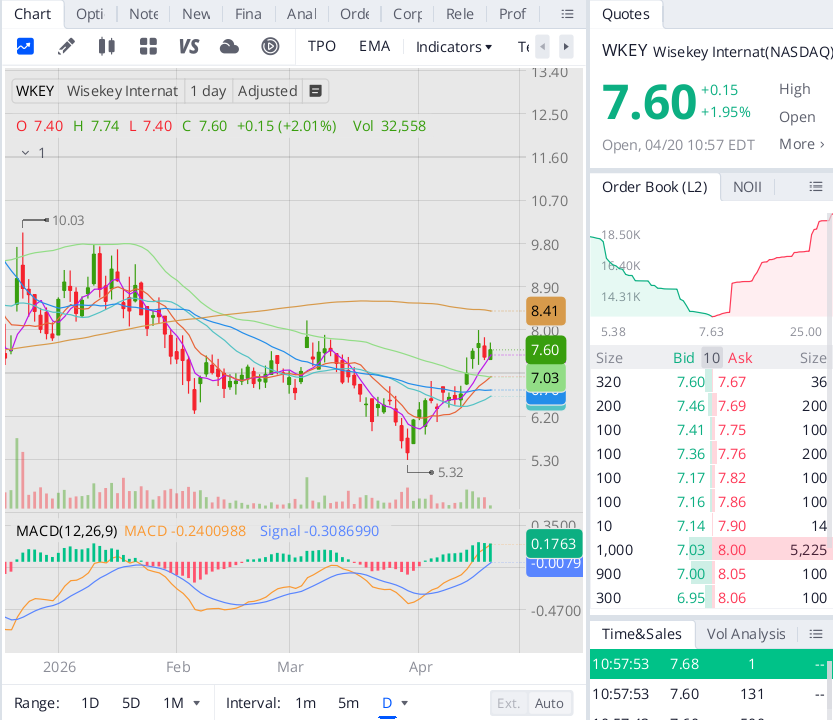The width and height of the screenshot is (833, 720).
Task: Collapse the indicator legend chevron
Action: [25, 153]
